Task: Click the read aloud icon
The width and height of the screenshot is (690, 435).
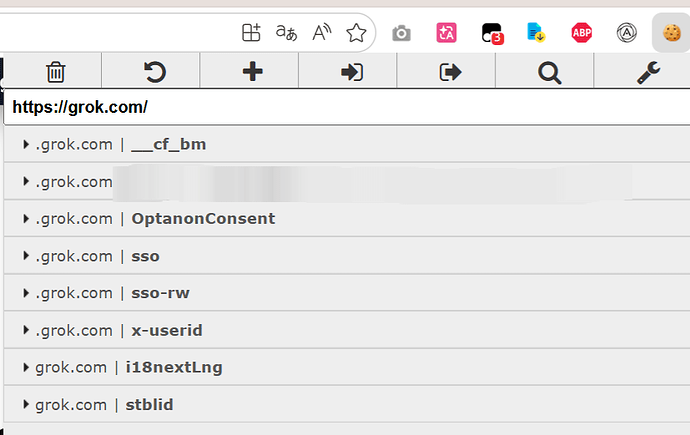Action: coord(322,33)
